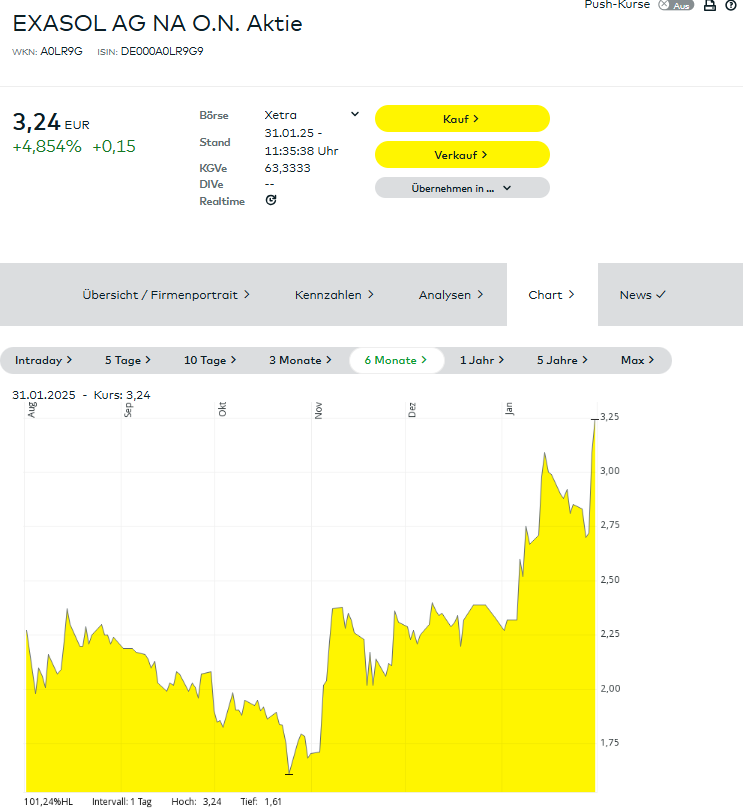The height and width of the screenshot is (811, 743).
Task: Click the 101,24%HL label
Action: click(x=49, y=802)
